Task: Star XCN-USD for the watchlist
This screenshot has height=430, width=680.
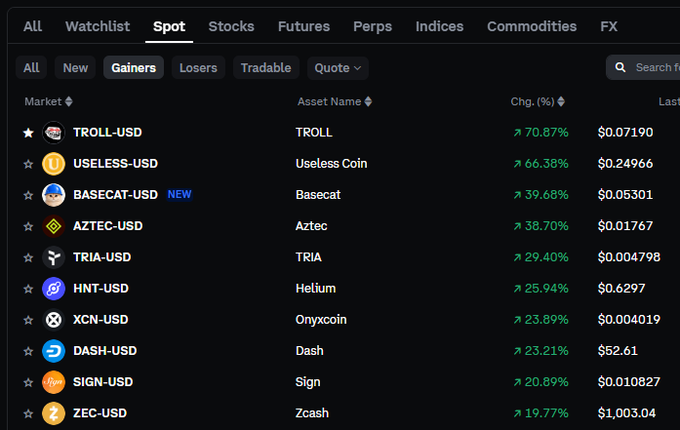Action: click(28, 320)
